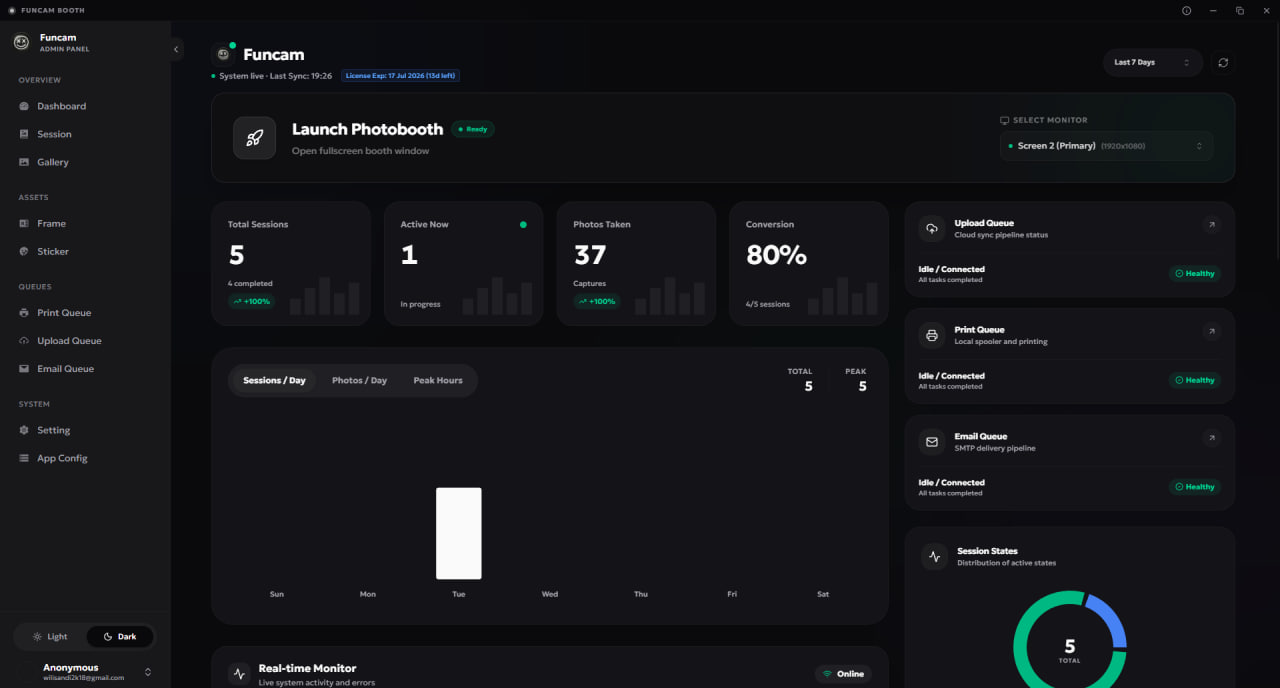
Task: Click the printer icon on Print Queue card
Action: [932, 335]
